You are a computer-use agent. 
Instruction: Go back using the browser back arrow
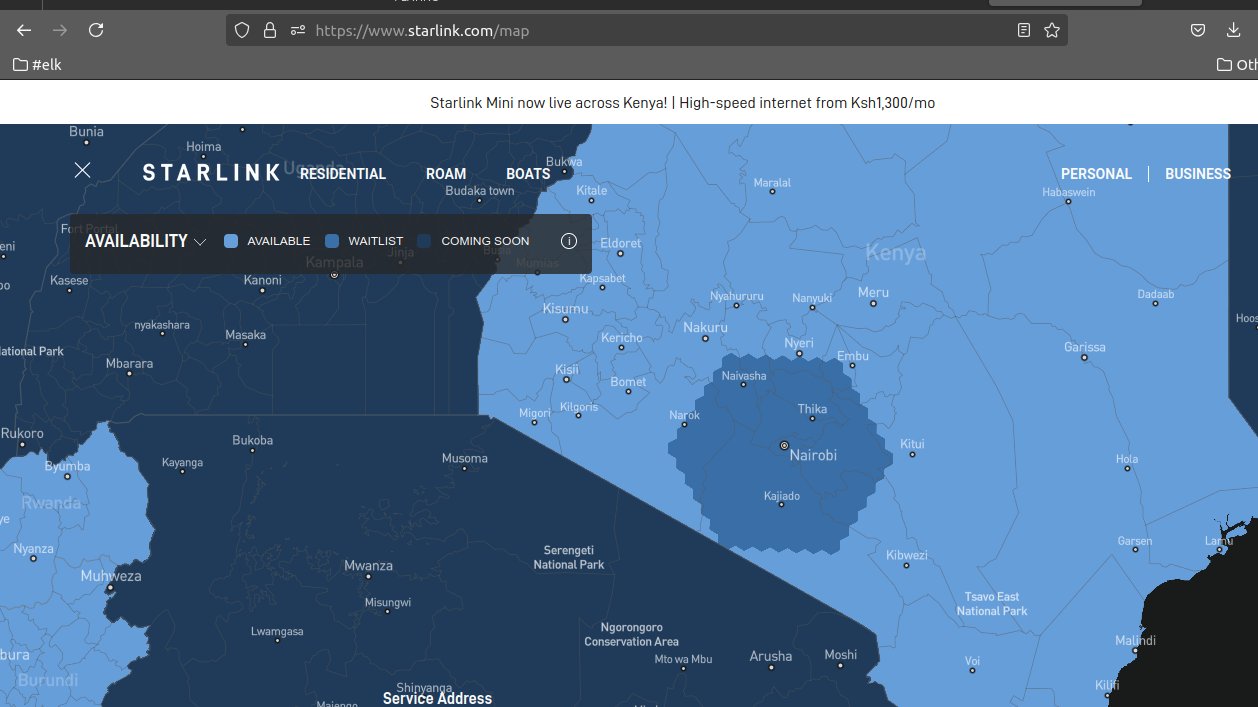pyautogui.click(x=24, y=30)
